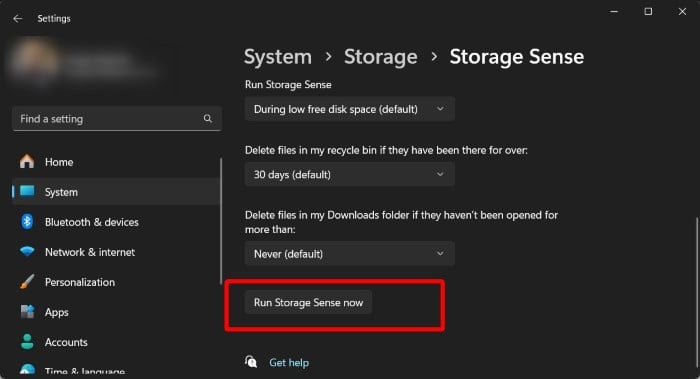Click the Personalization paintbrush icon
Image resolution: width=700 pixels, height=379 pixels.
coord(27,282)
